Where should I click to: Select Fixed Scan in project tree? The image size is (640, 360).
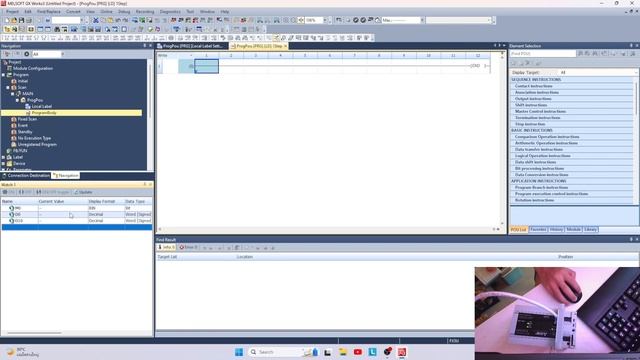point(27,119)
